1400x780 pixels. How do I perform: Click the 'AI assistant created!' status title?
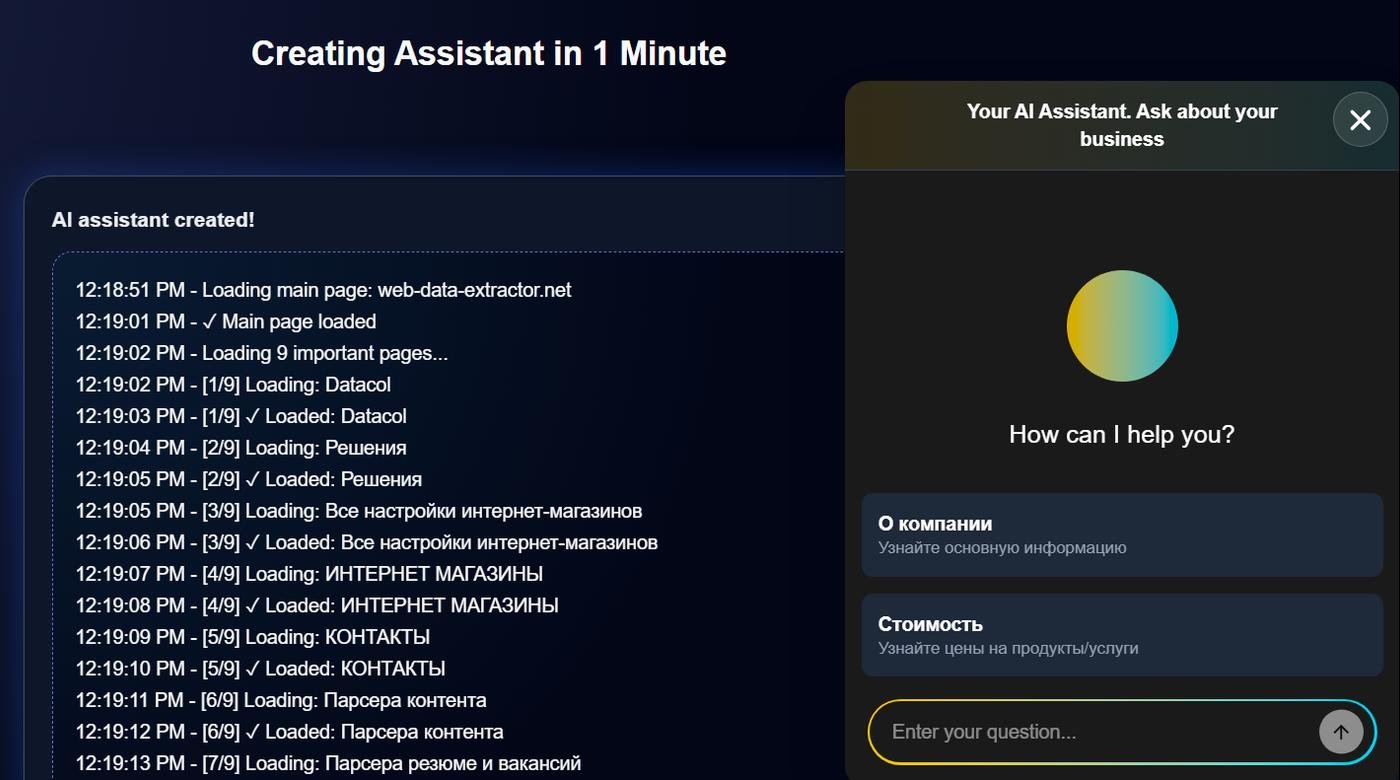153,220
